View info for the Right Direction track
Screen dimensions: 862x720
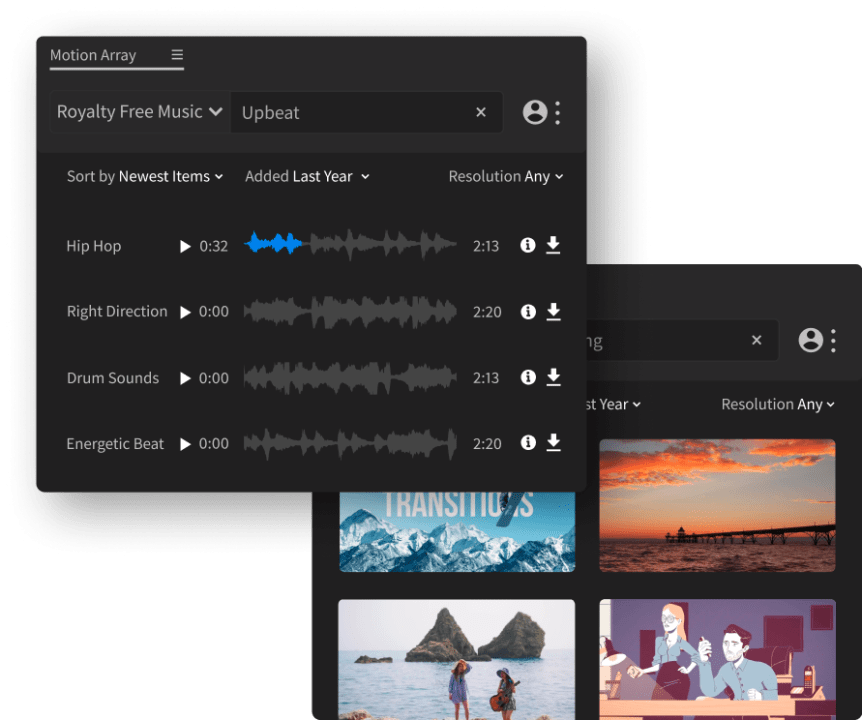(528, 311)
